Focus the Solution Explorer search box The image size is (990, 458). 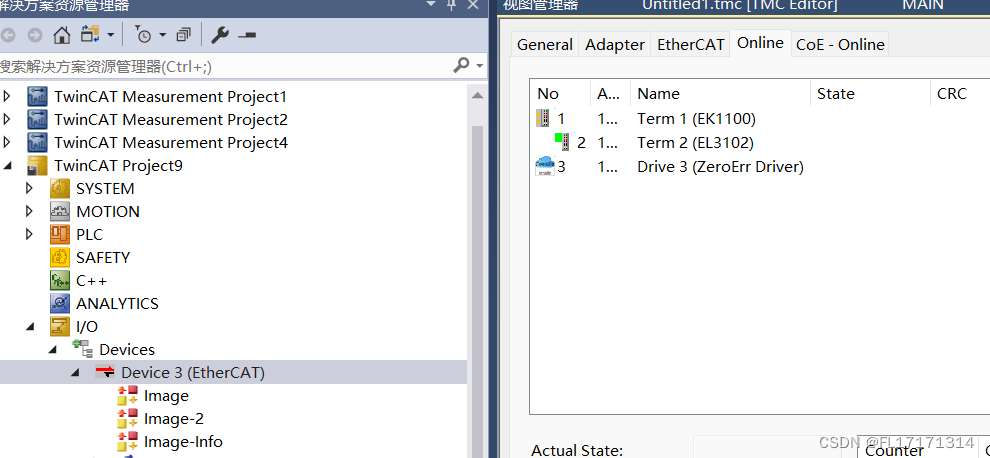click(x=224, y=66)
